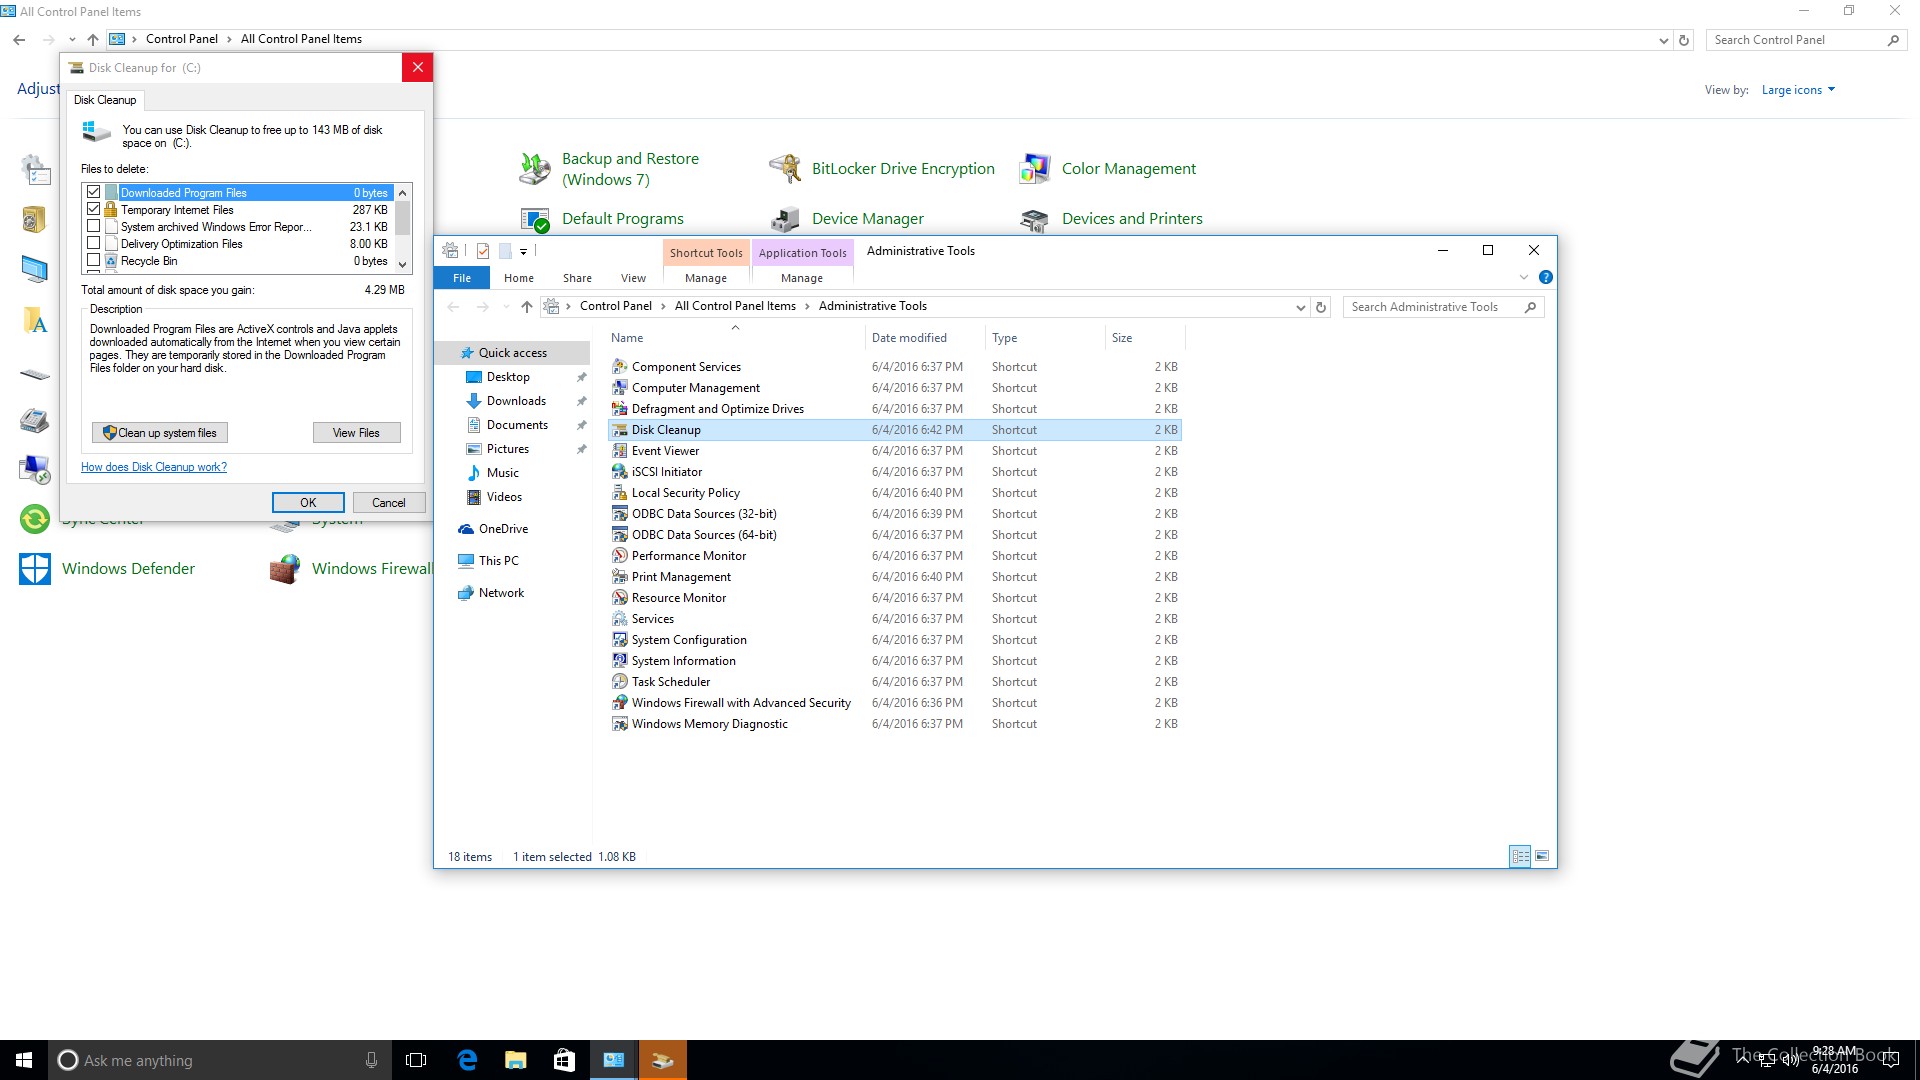This screenshot has width=1920, height=1080.
Task: Select Downloads in Quick access pane
Action: click(516, 401)
